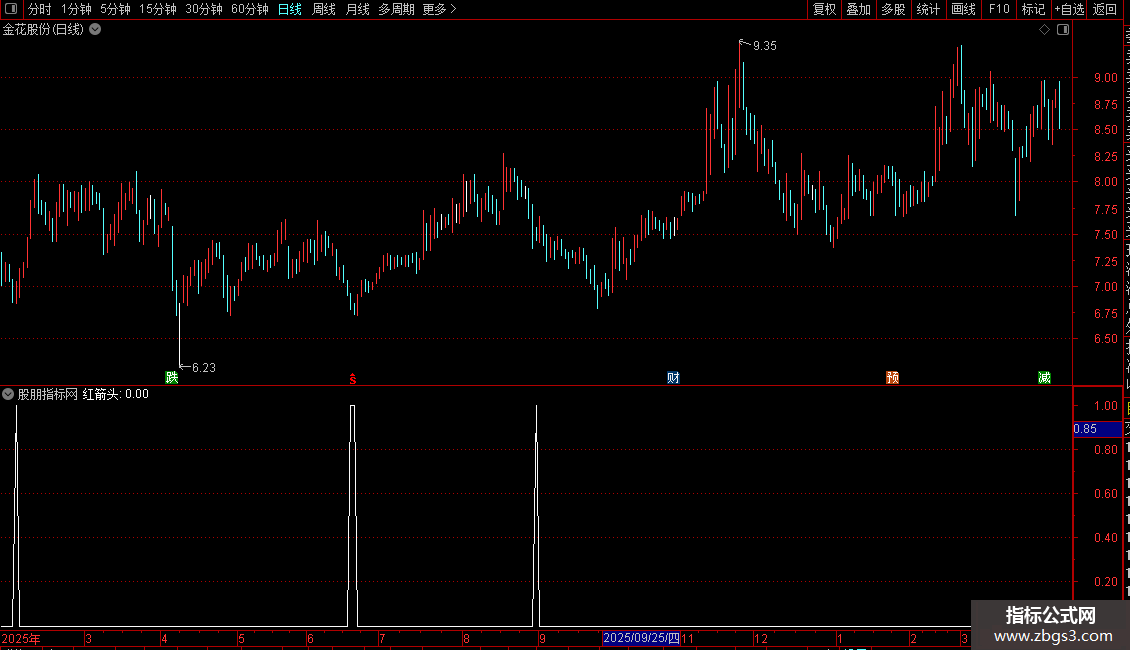The image size is (1130, 650).
Task: Click the 红箭头: 0.00 indicator value
Action: [x=115, y=394]
